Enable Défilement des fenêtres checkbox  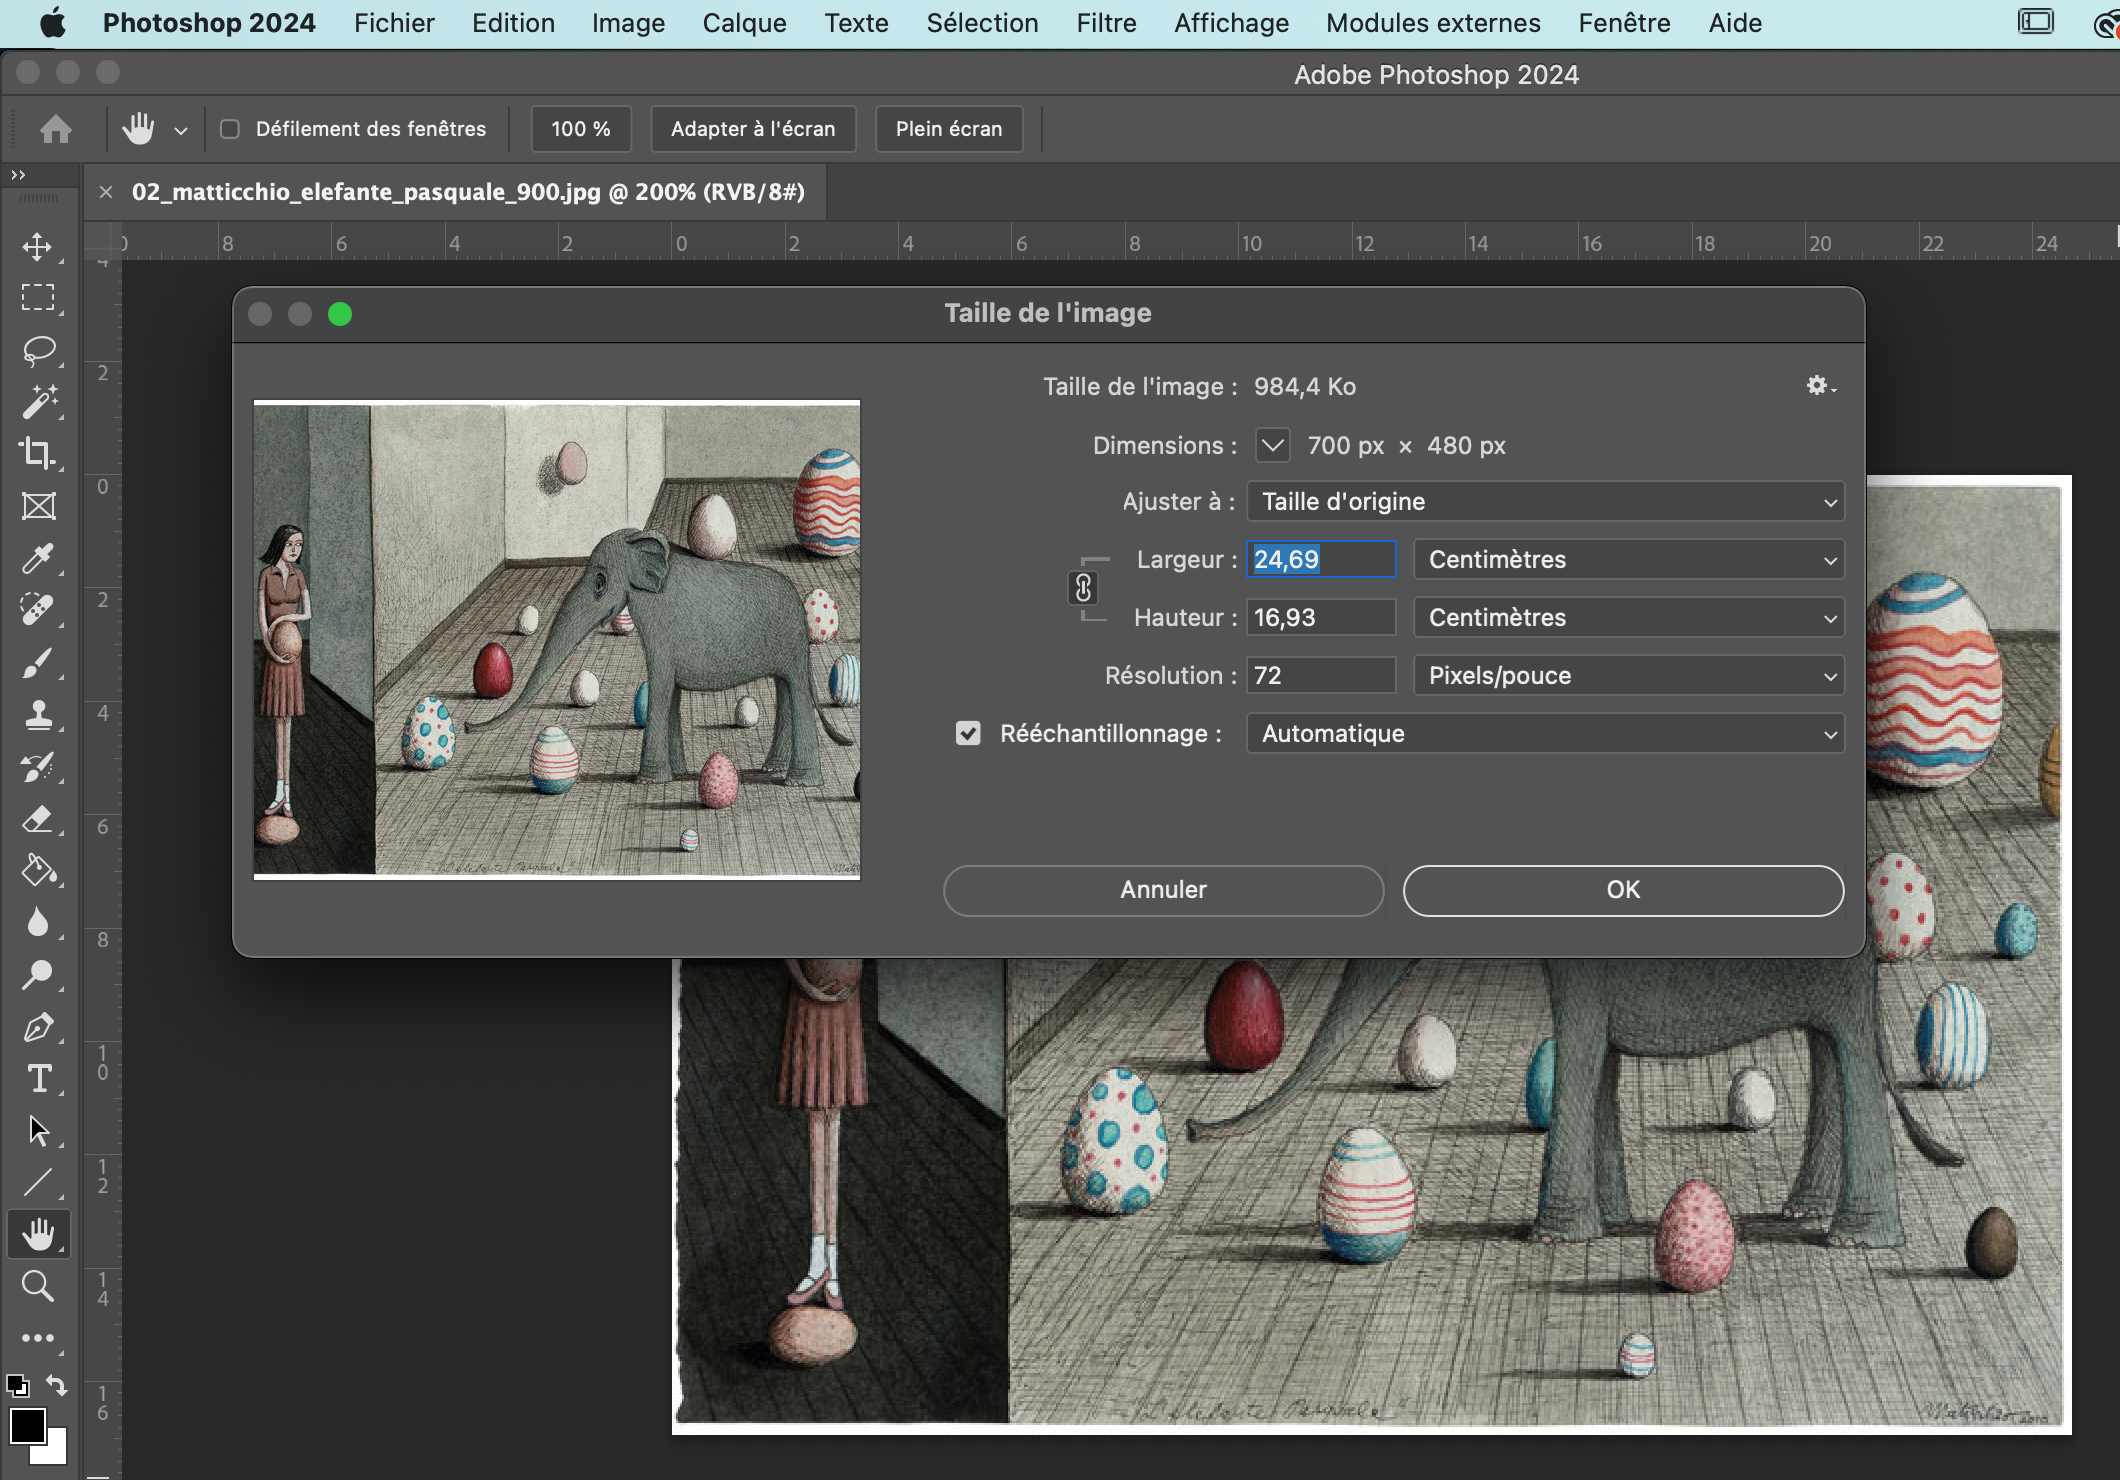(x=230, y=129)
